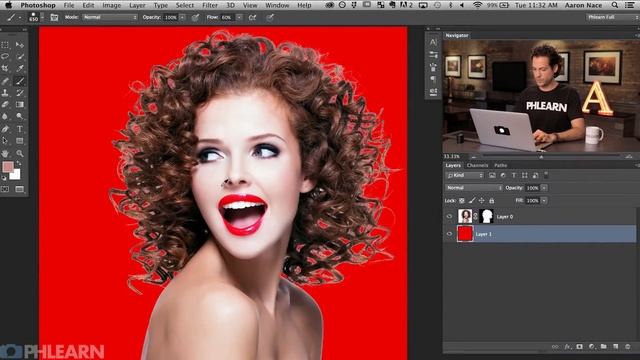Open the Layer menu
Image resolution: width=640 pixels, height=360 pixels.
coord(137,5)
